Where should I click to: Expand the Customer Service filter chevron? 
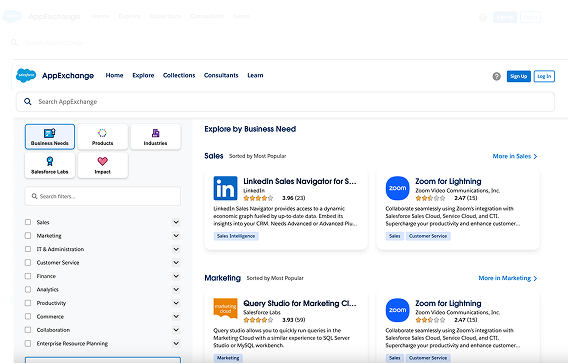point(176,262)
